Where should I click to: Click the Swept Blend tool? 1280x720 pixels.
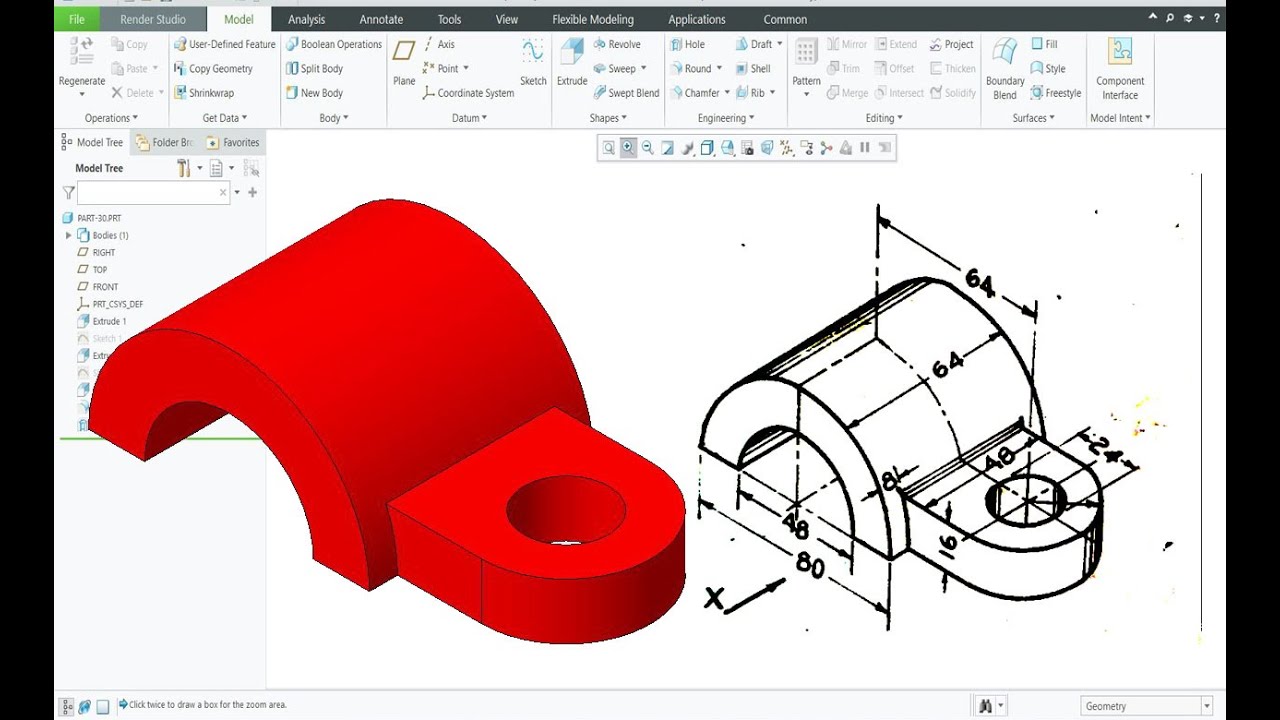click(626, 93)
